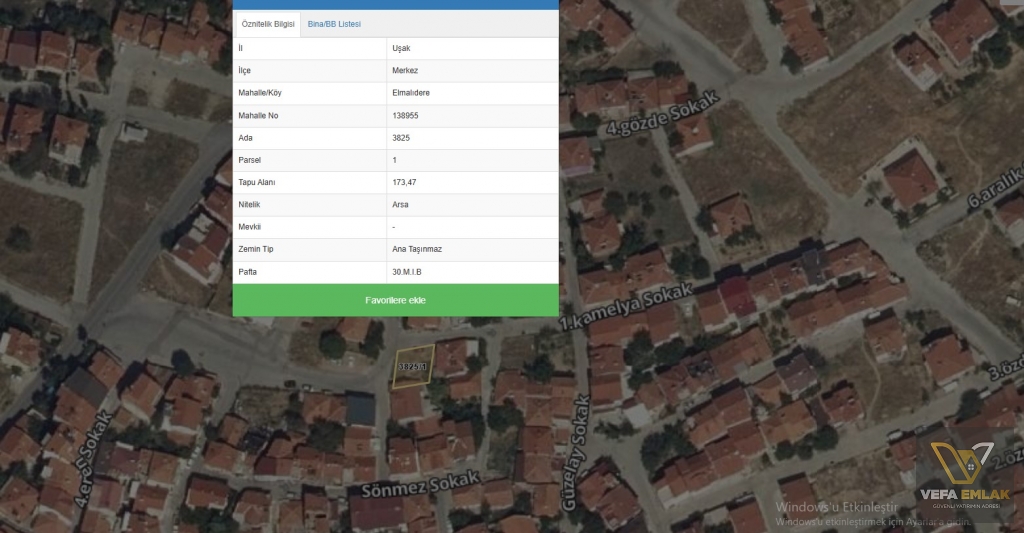This screenshot has height=533, width=1024.
Task: Click the highlighted parcel 3825/1 on map
Action: 413,366
